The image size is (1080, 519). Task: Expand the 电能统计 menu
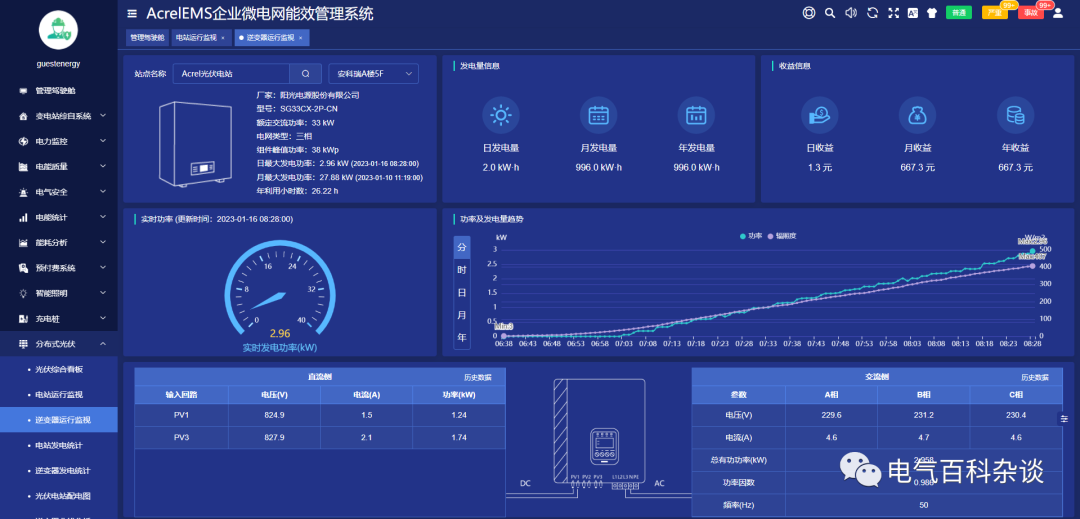[x=59, y=217]
